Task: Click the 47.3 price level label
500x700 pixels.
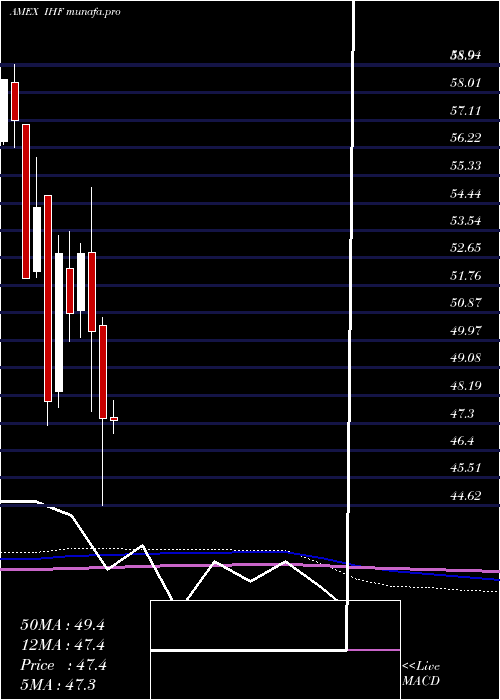Action: 462,413
